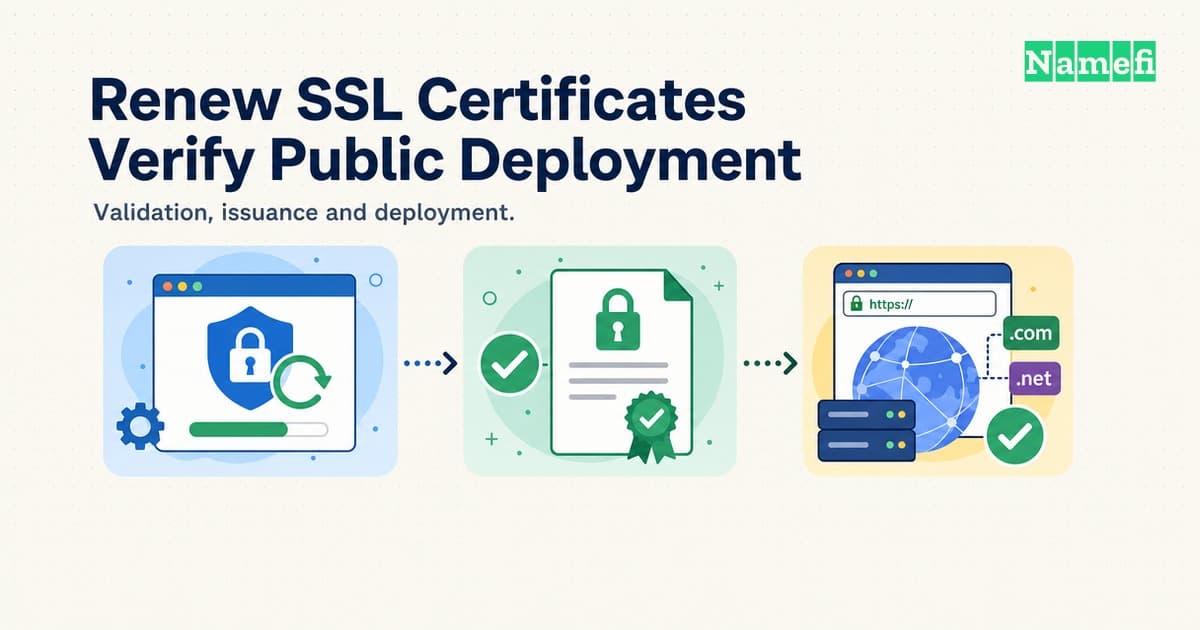Click the Namefi logo
This screenshot has width=1200, height=630.
1090,62
